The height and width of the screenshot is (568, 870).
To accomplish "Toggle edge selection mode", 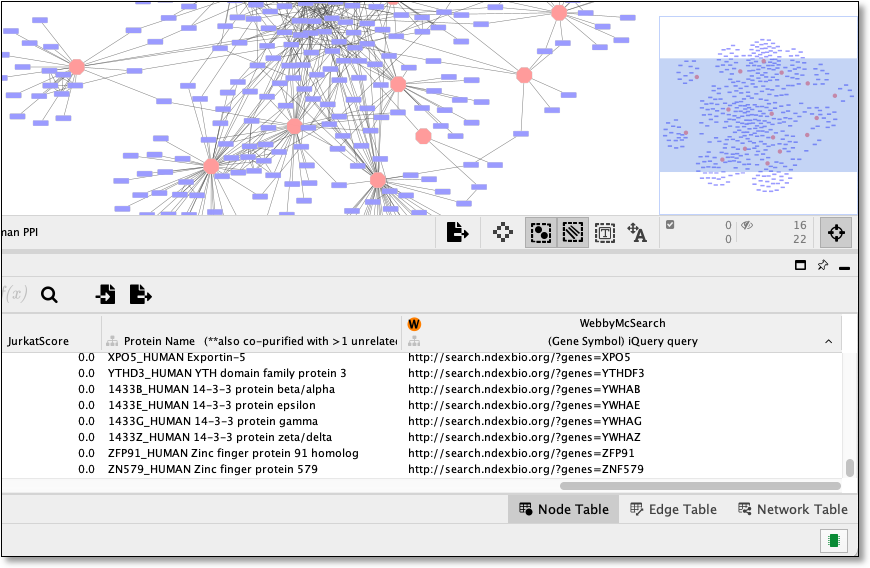I will [573, 232].
